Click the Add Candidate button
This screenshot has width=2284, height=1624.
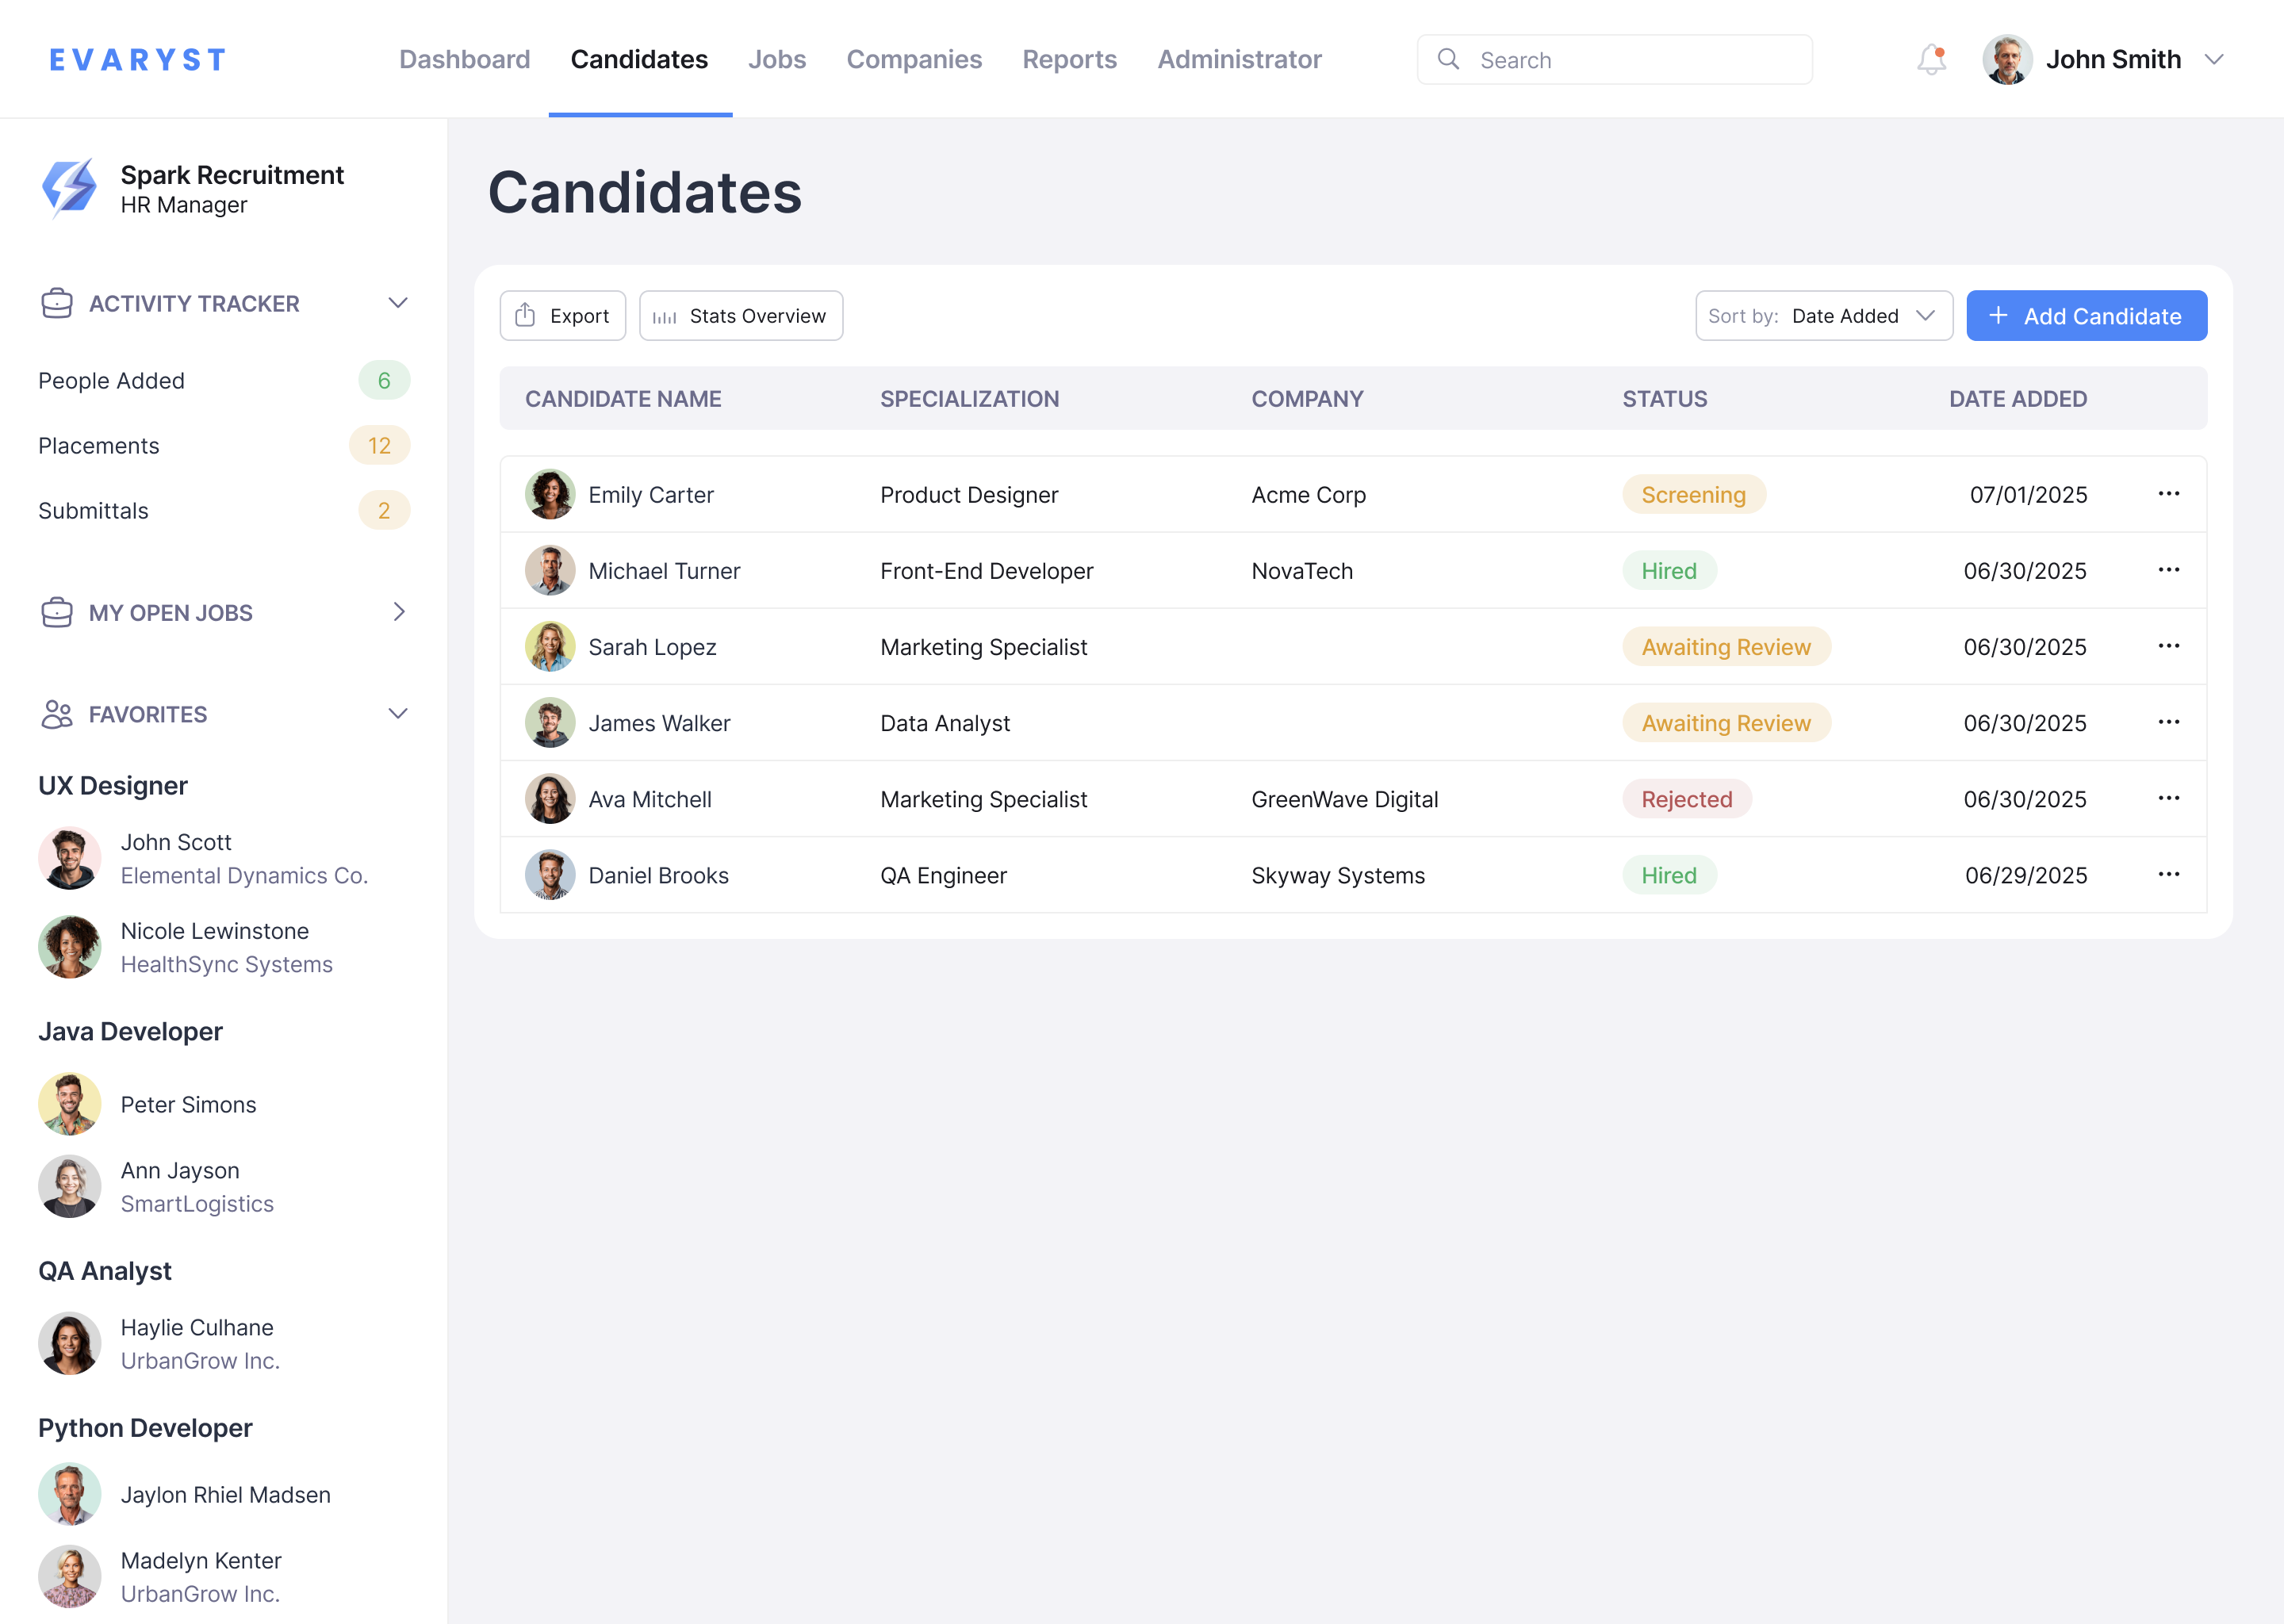click(2087, 315)
